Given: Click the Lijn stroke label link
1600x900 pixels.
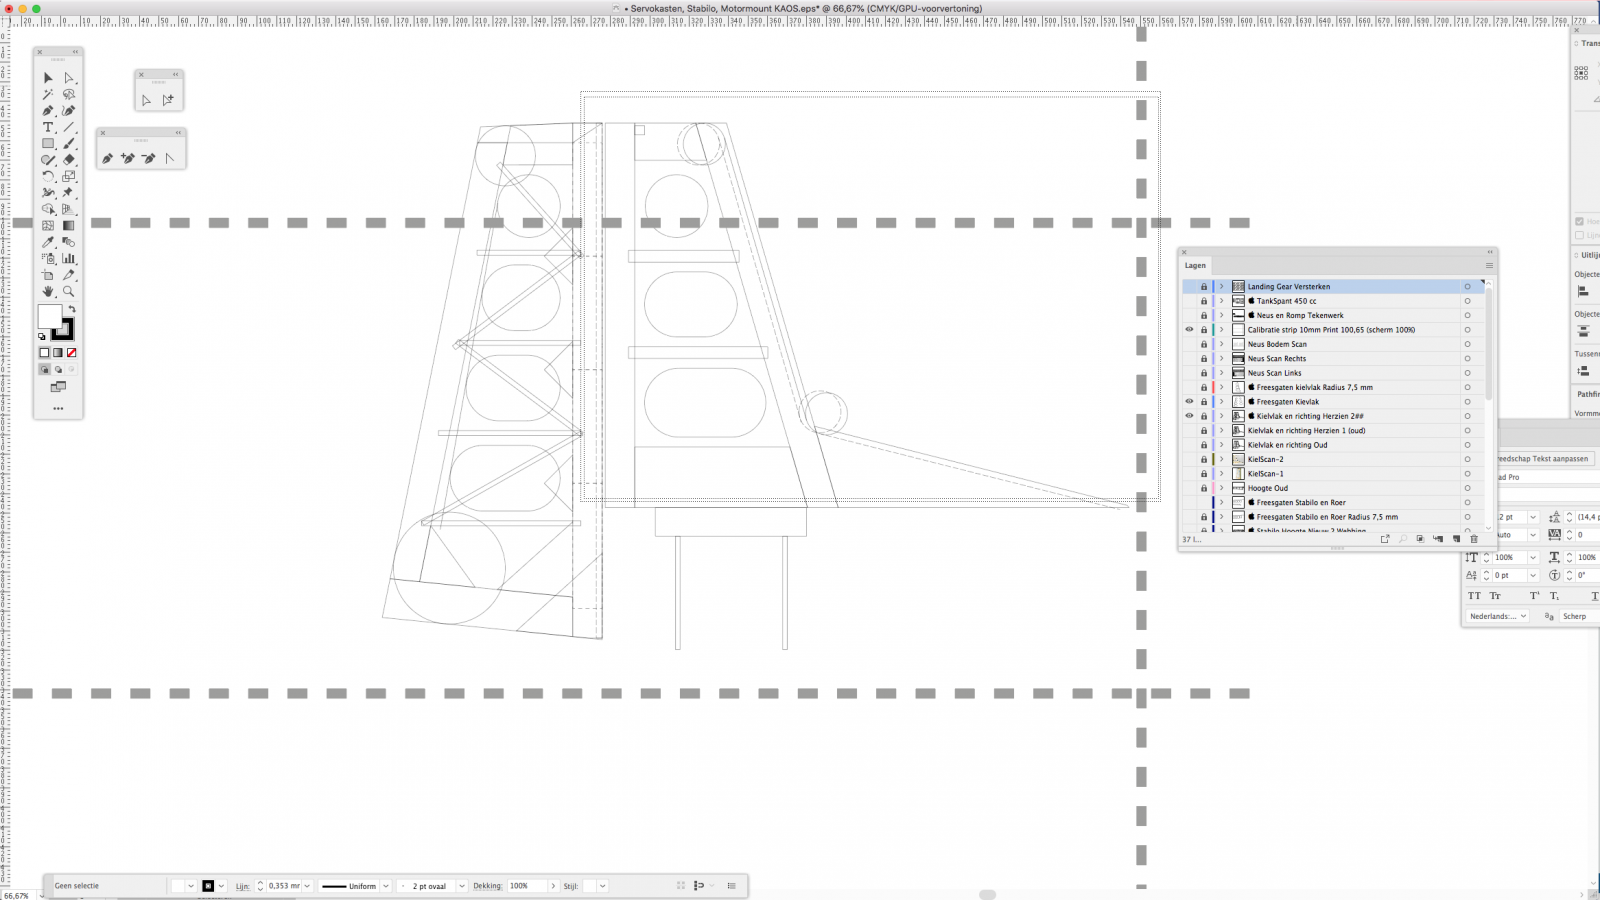Looking at the screenshot, I should (x=242, y=886).
